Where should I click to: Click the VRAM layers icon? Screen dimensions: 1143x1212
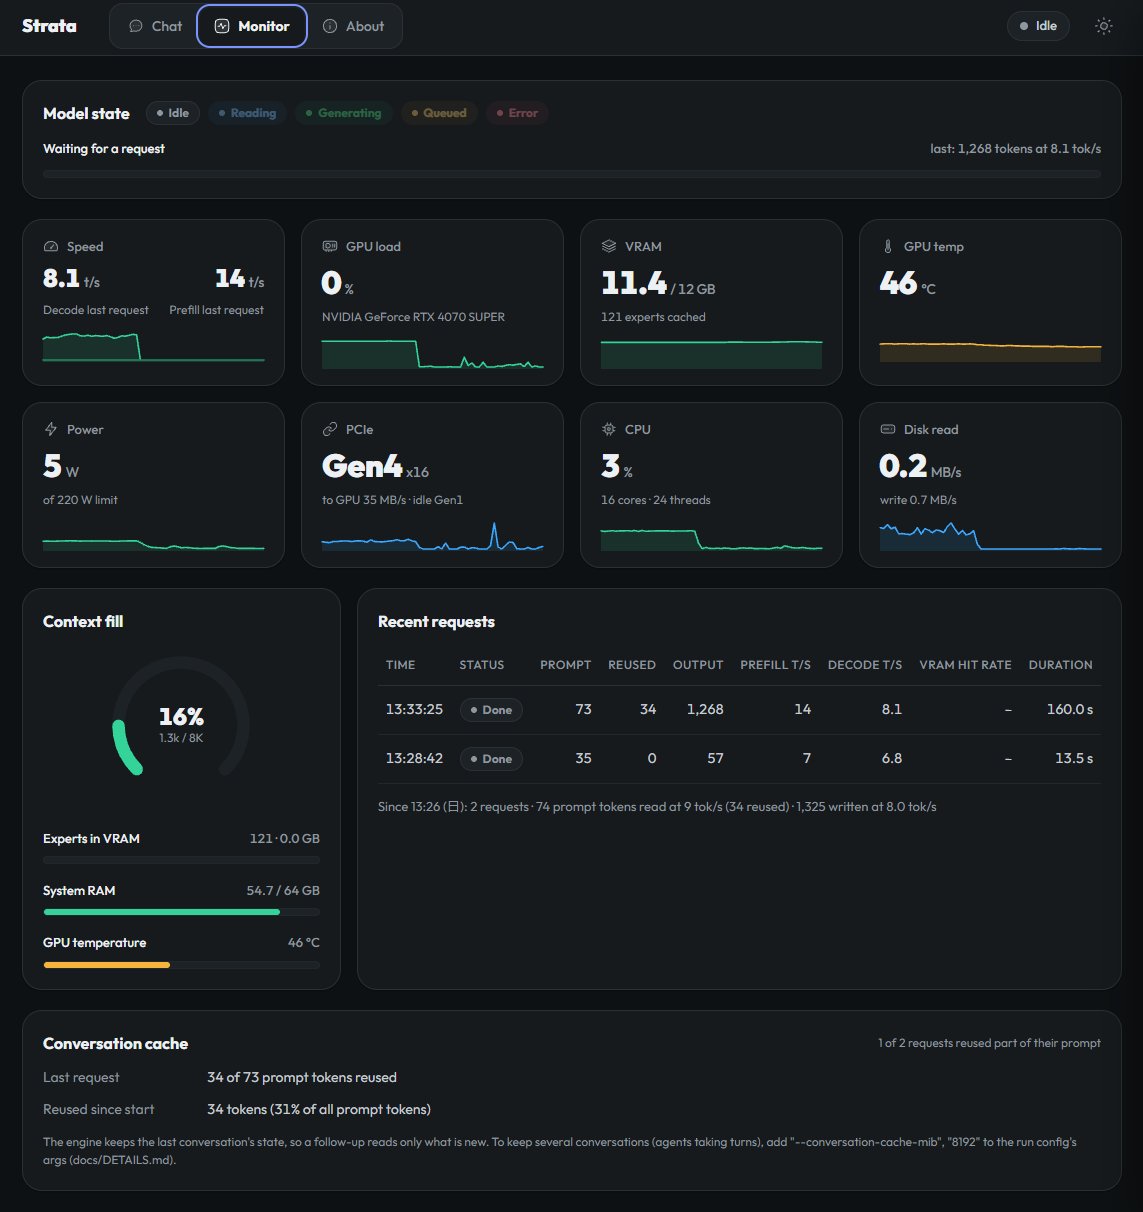609,247
